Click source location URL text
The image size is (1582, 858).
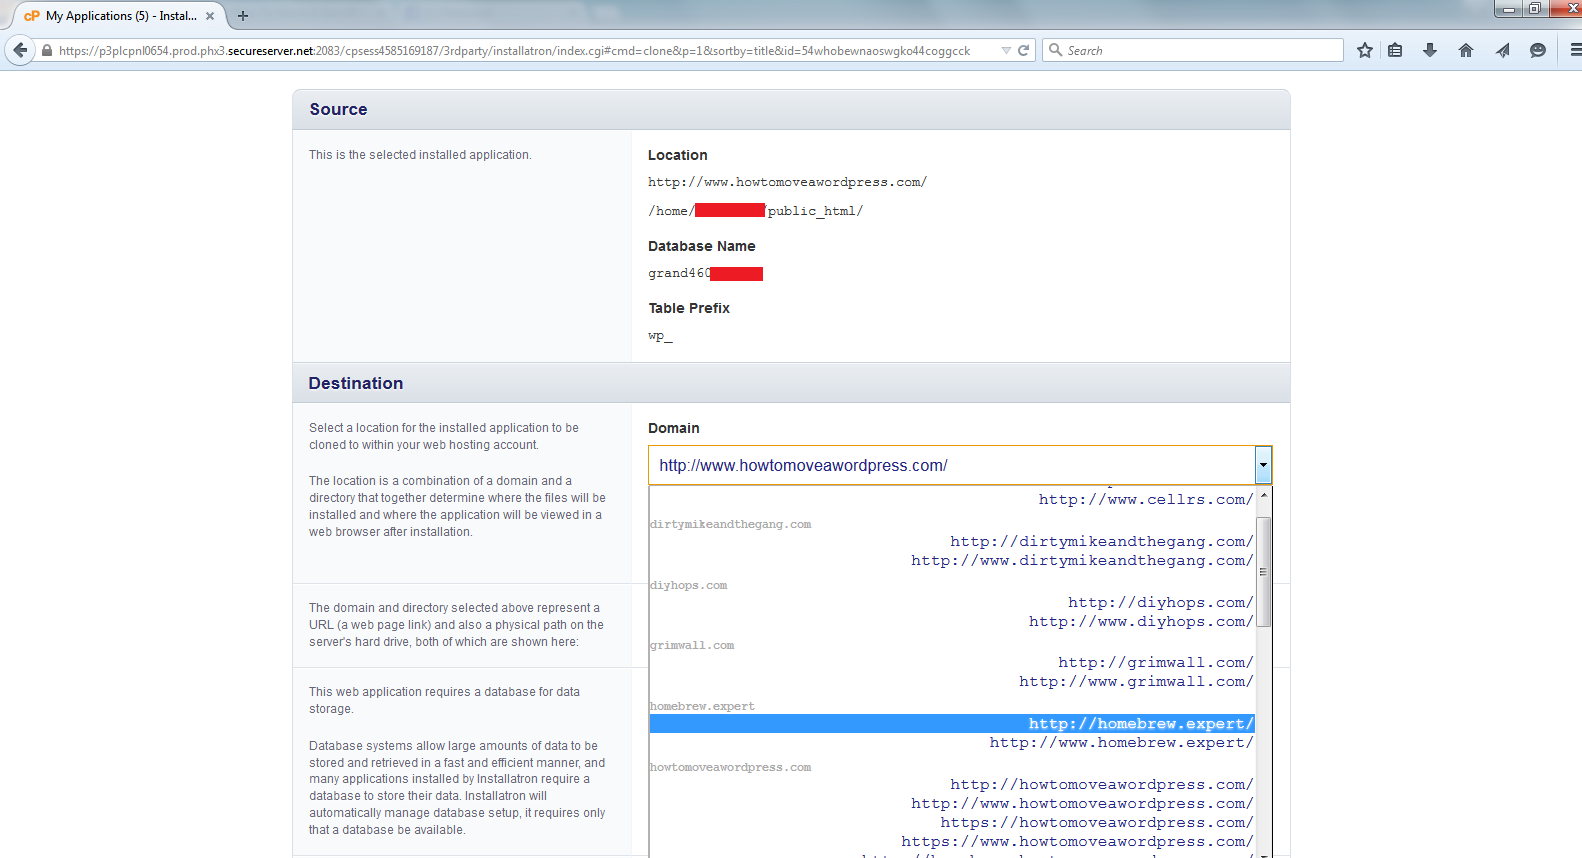[x=787, y=182]
